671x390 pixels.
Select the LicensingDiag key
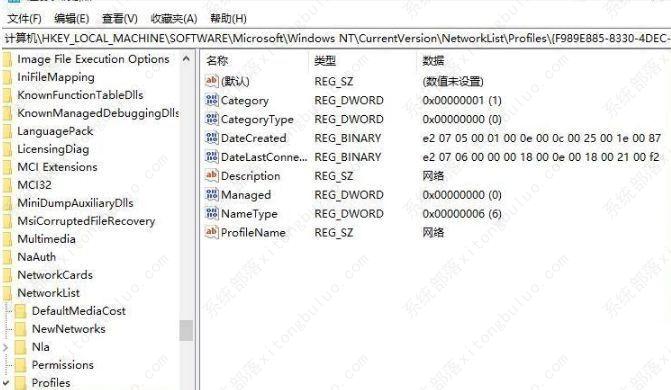pos(53,149)
